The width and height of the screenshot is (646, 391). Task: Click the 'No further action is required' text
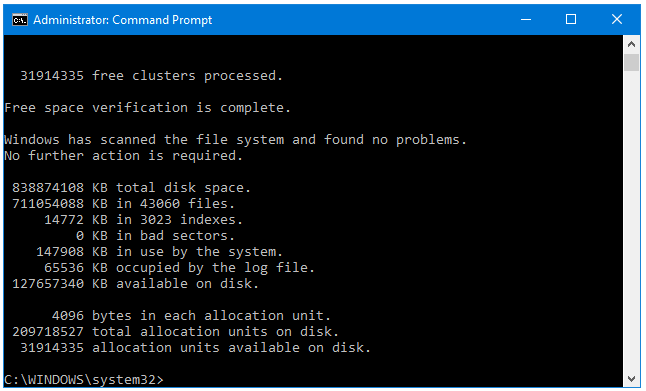[124, 156]
